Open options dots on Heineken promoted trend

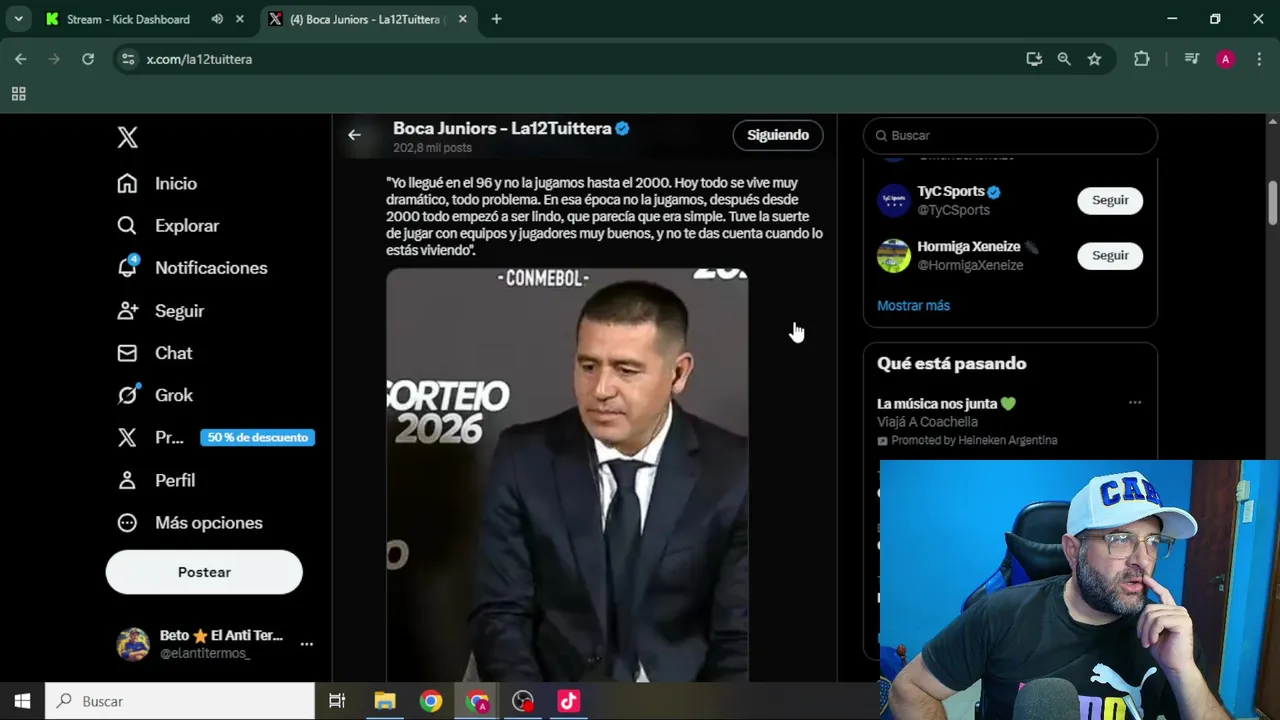pos(1135,403)
